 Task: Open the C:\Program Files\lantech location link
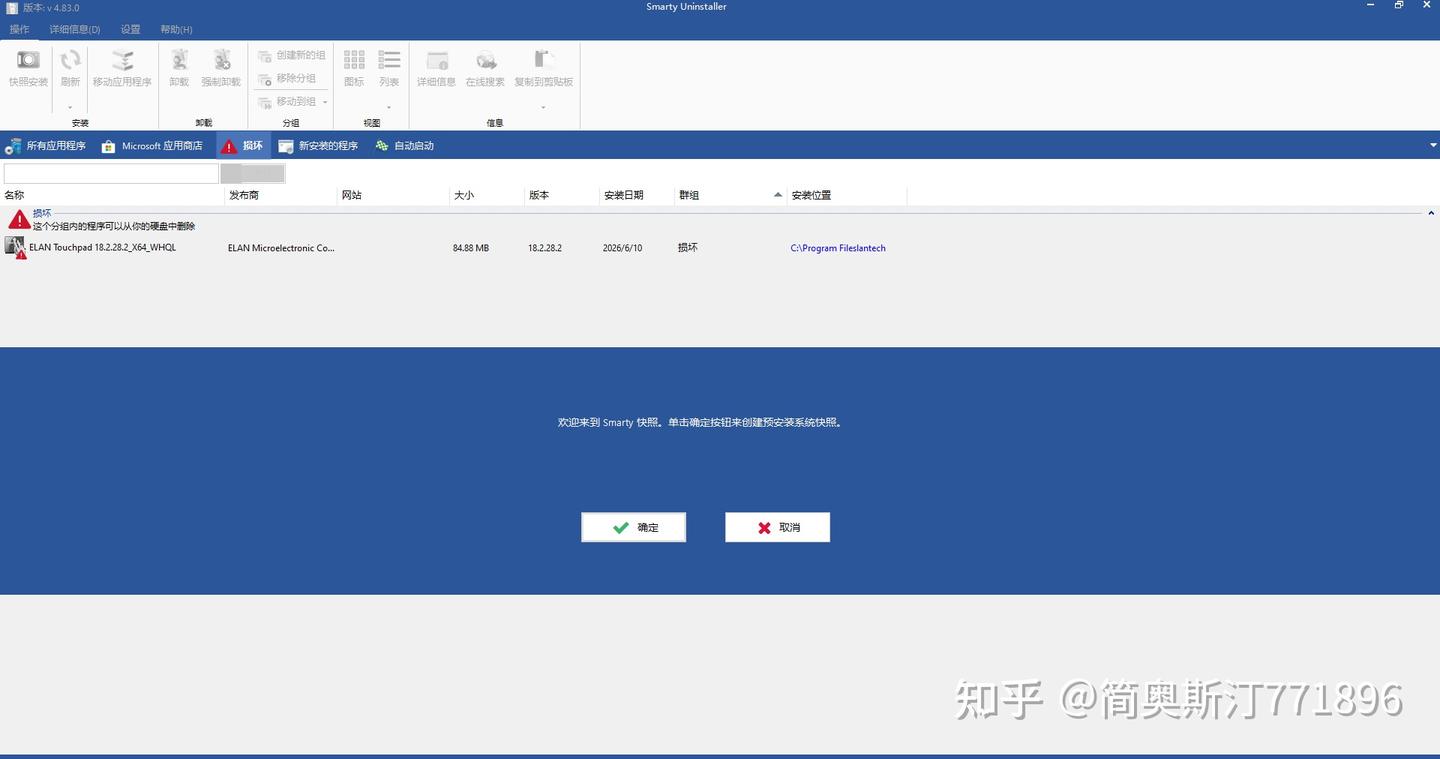pyautogui.click(x=838, y=248)
